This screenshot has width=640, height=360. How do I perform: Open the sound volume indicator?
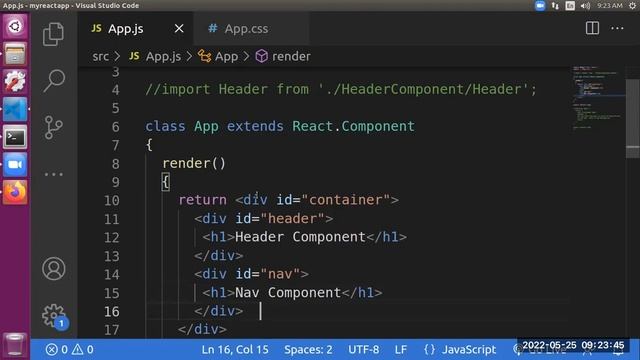(x=585, y=5)
